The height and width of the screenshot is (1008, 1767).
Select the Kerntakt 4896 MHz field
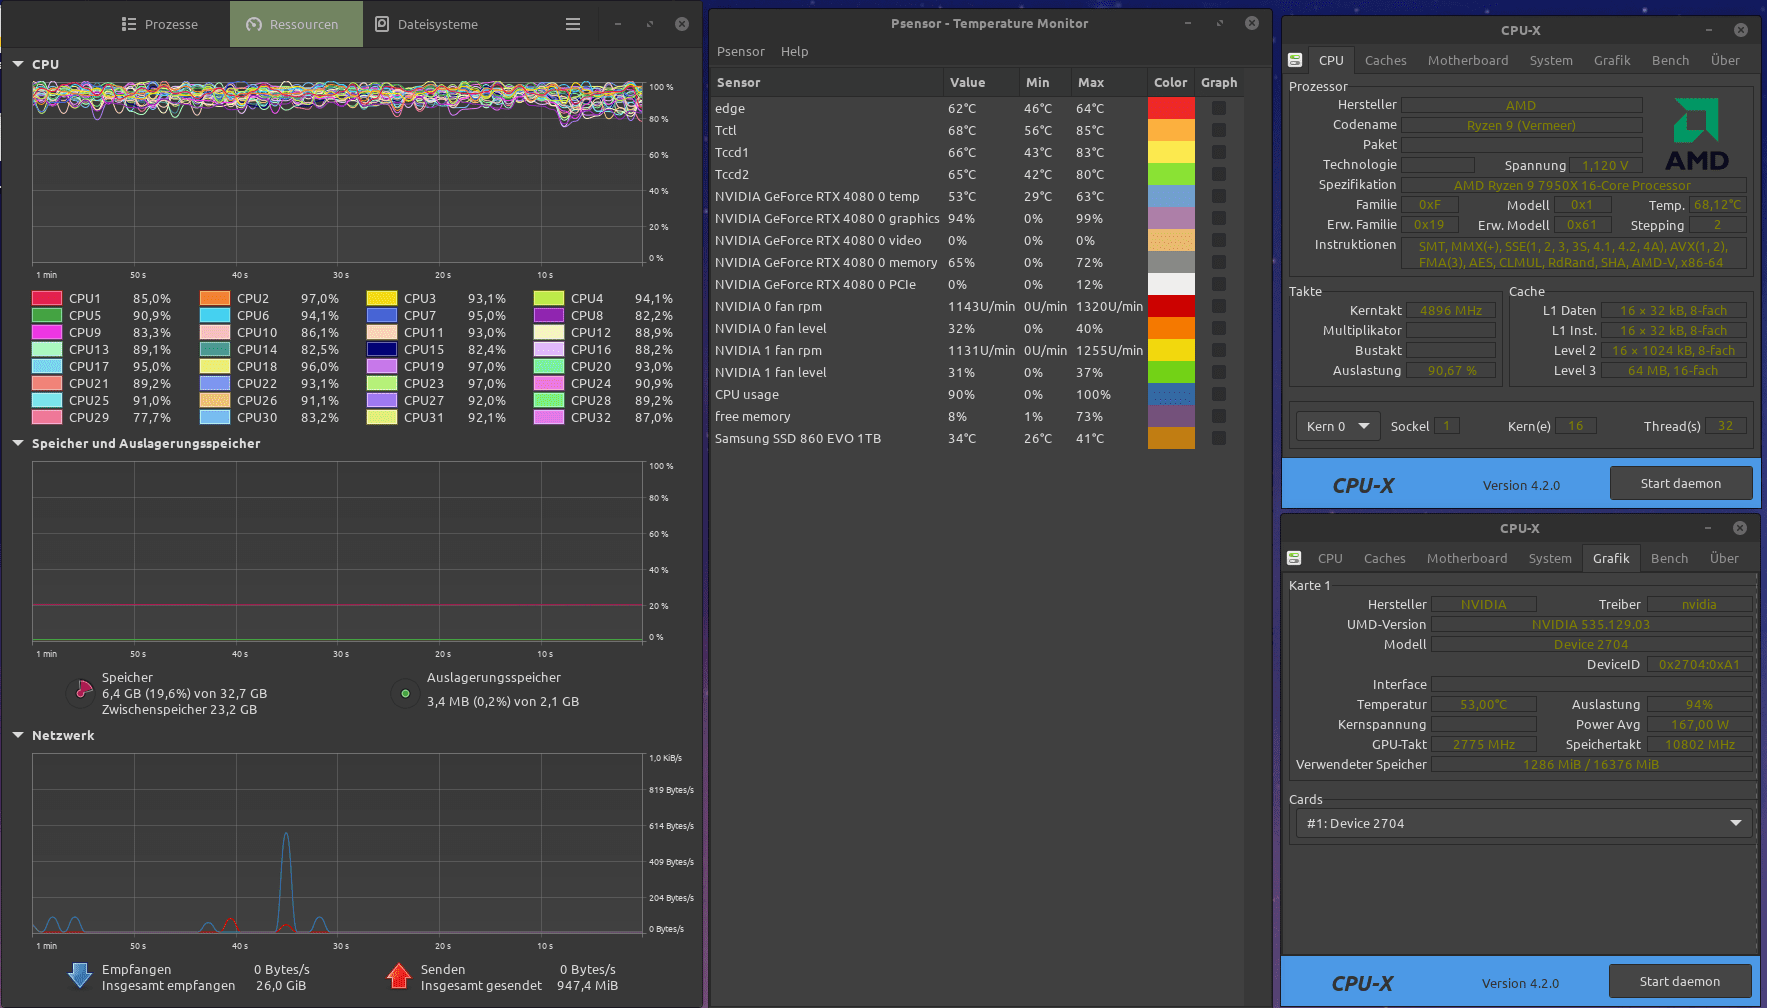pyautogui.click(x=1451, y=310)
